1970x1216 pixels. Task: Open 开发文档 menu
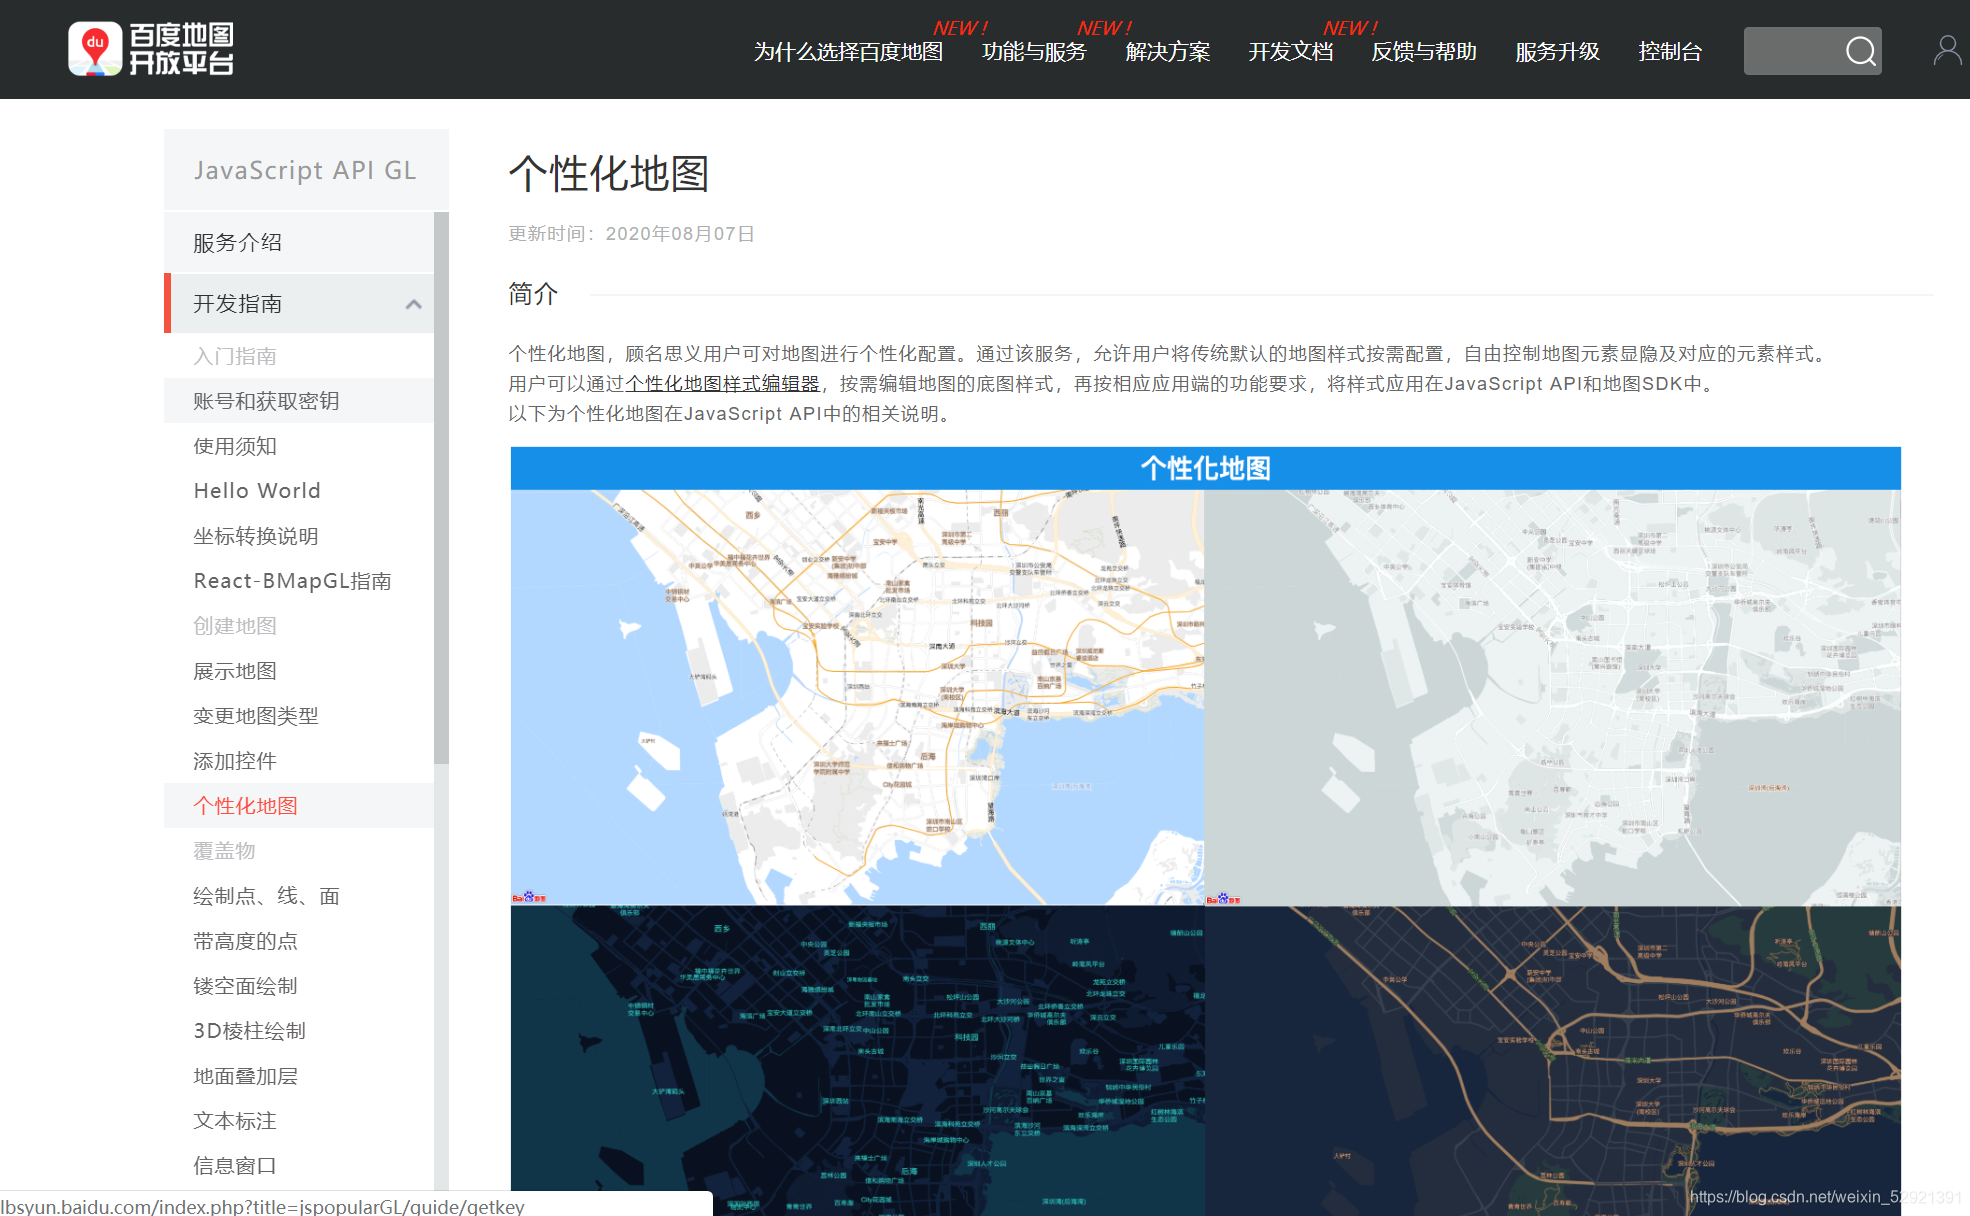[1290, 52]
